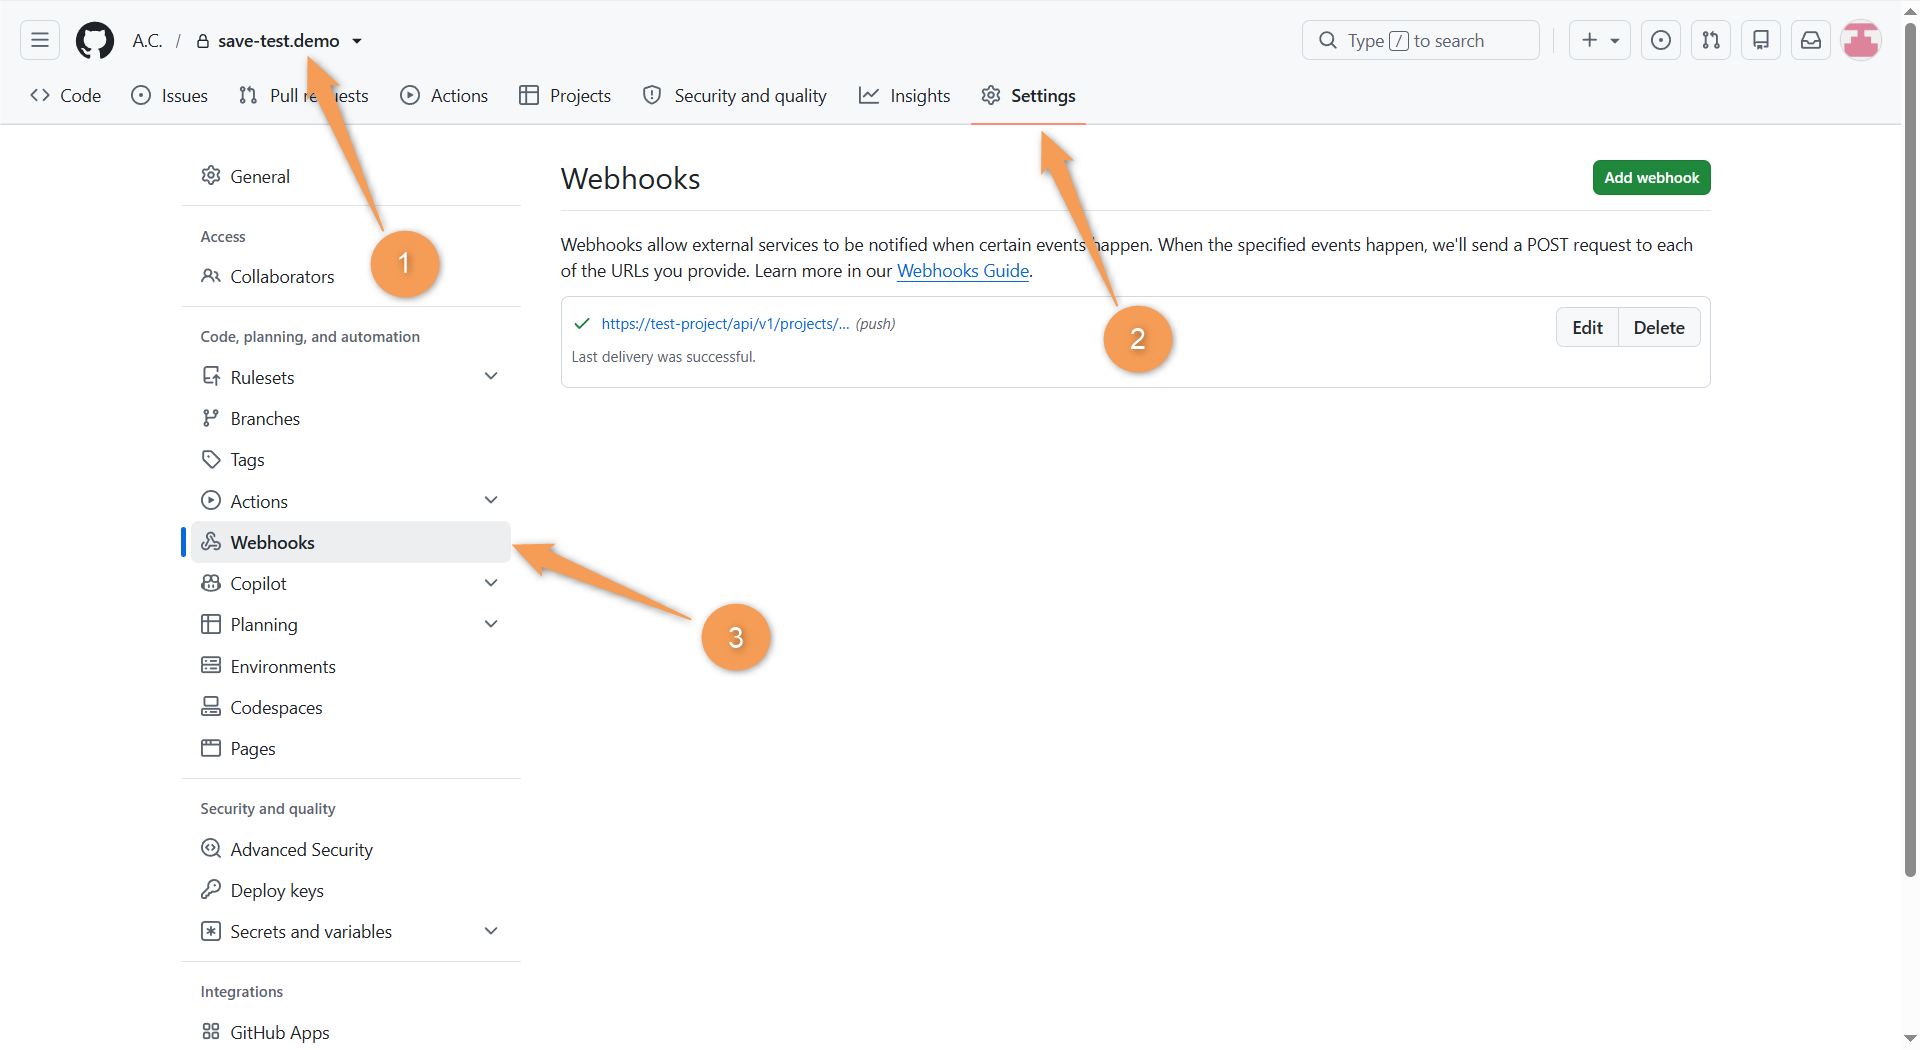Delete the test-project webhook

click(x=1659, y=327)
